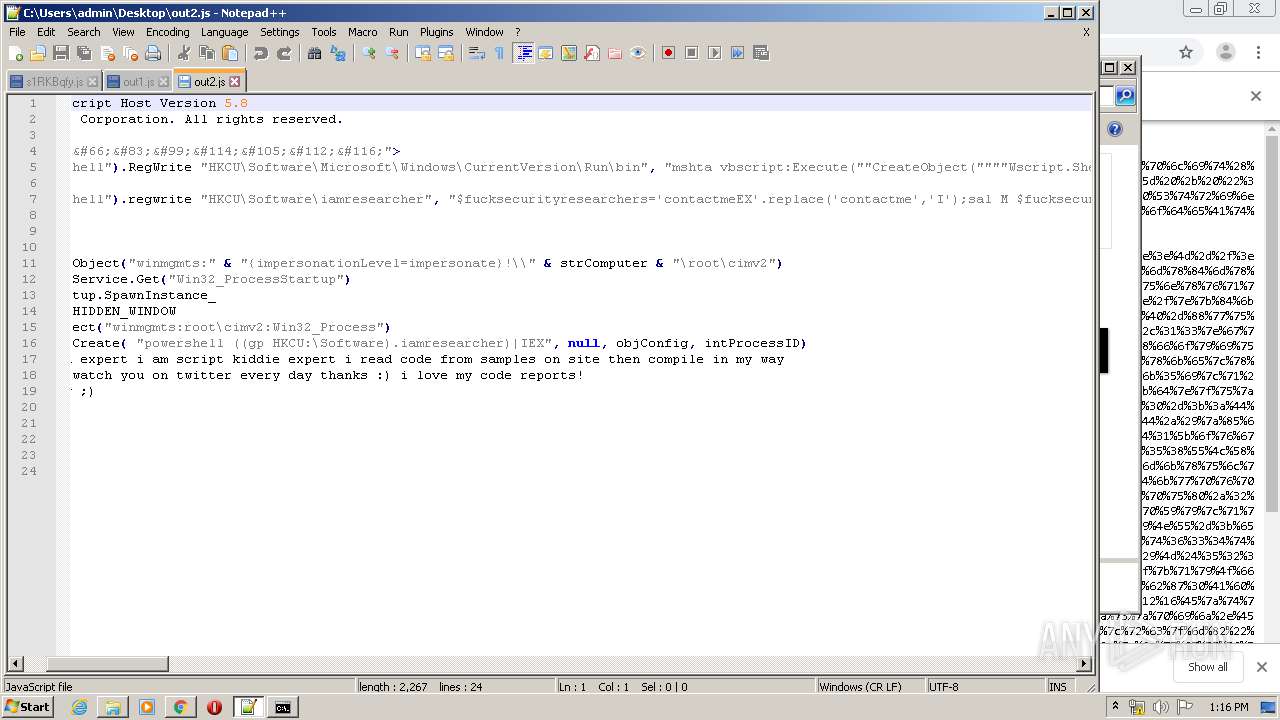Create a new file in Notepad++
The width and height of the screenshot is (1280, 720).
(x=16, y=53)
